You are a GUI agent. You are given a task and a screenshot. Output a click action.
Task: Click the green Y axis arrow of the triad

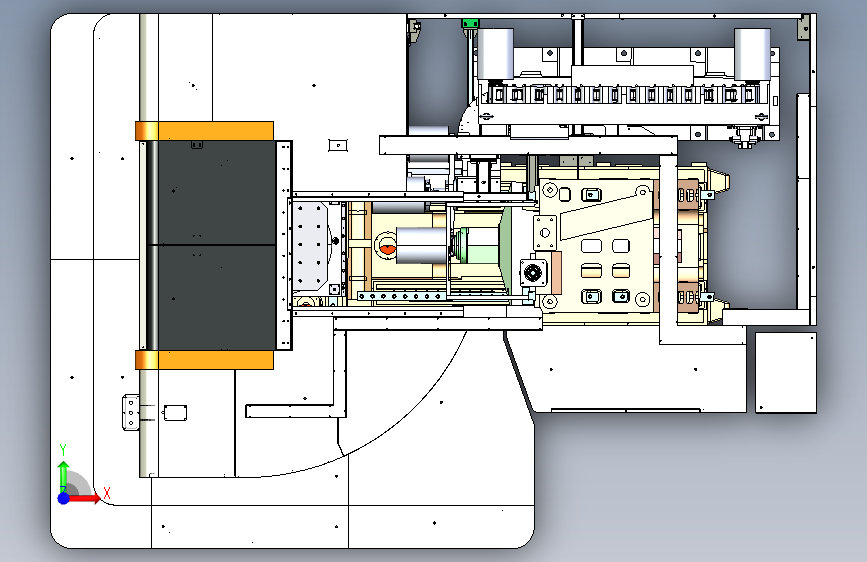64,476
